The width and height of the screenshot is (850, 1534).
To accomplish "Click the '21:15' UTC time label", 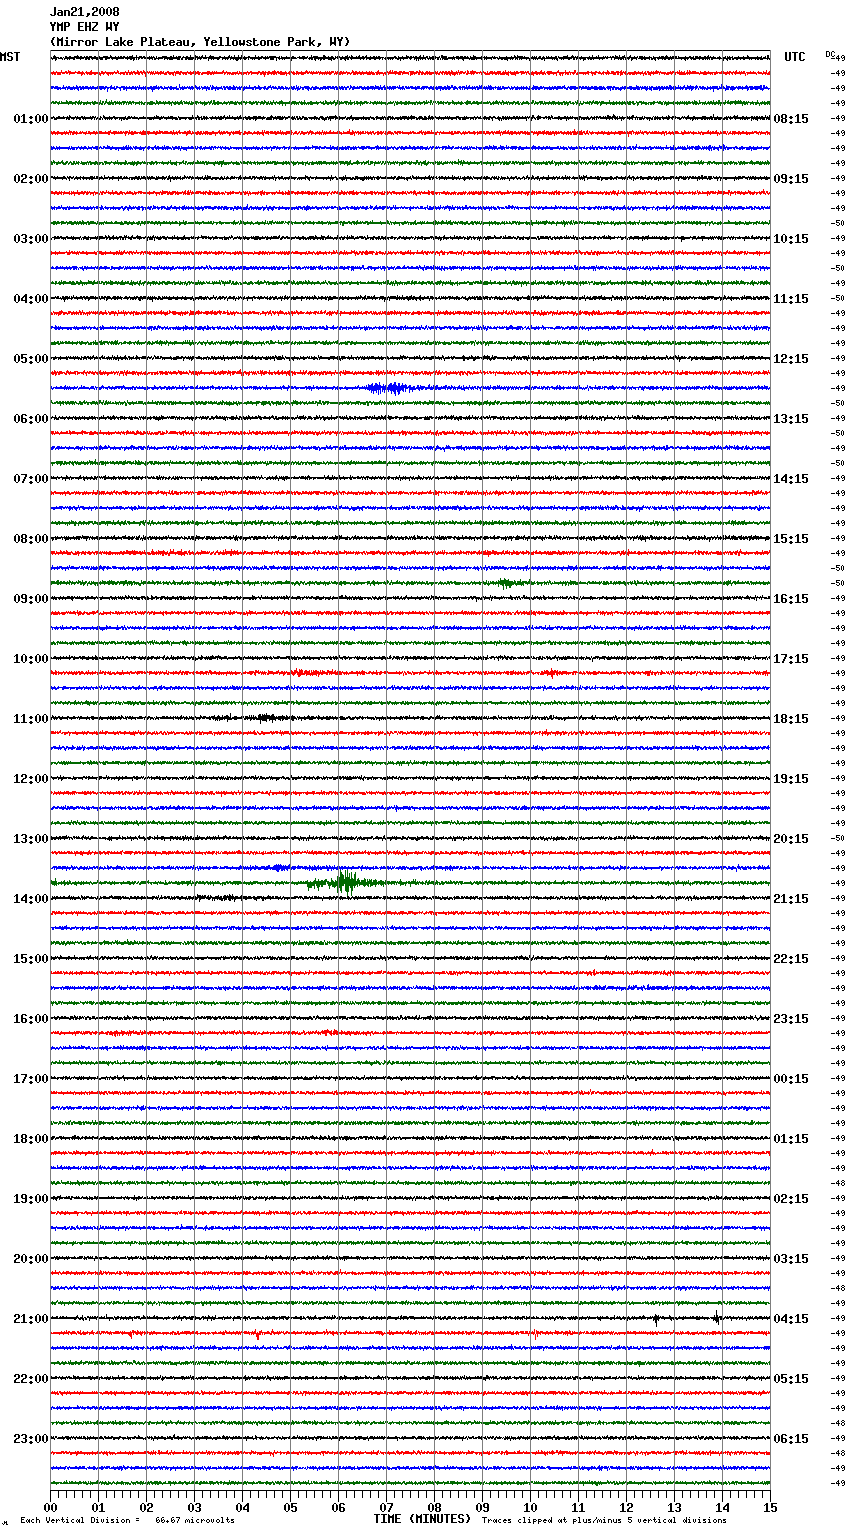I will [791, 899].
